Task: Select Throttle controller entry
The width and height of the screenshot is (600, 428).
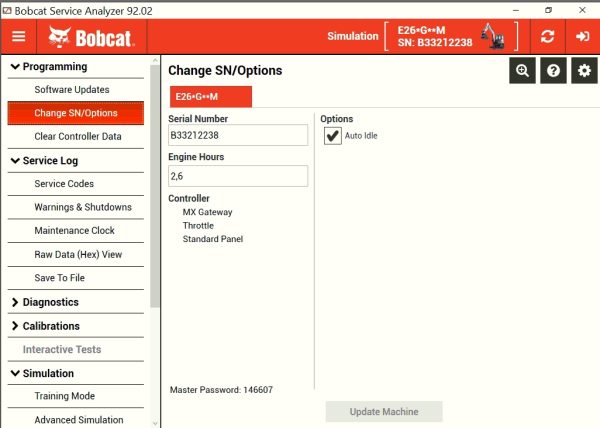Action: coord(198,226)
